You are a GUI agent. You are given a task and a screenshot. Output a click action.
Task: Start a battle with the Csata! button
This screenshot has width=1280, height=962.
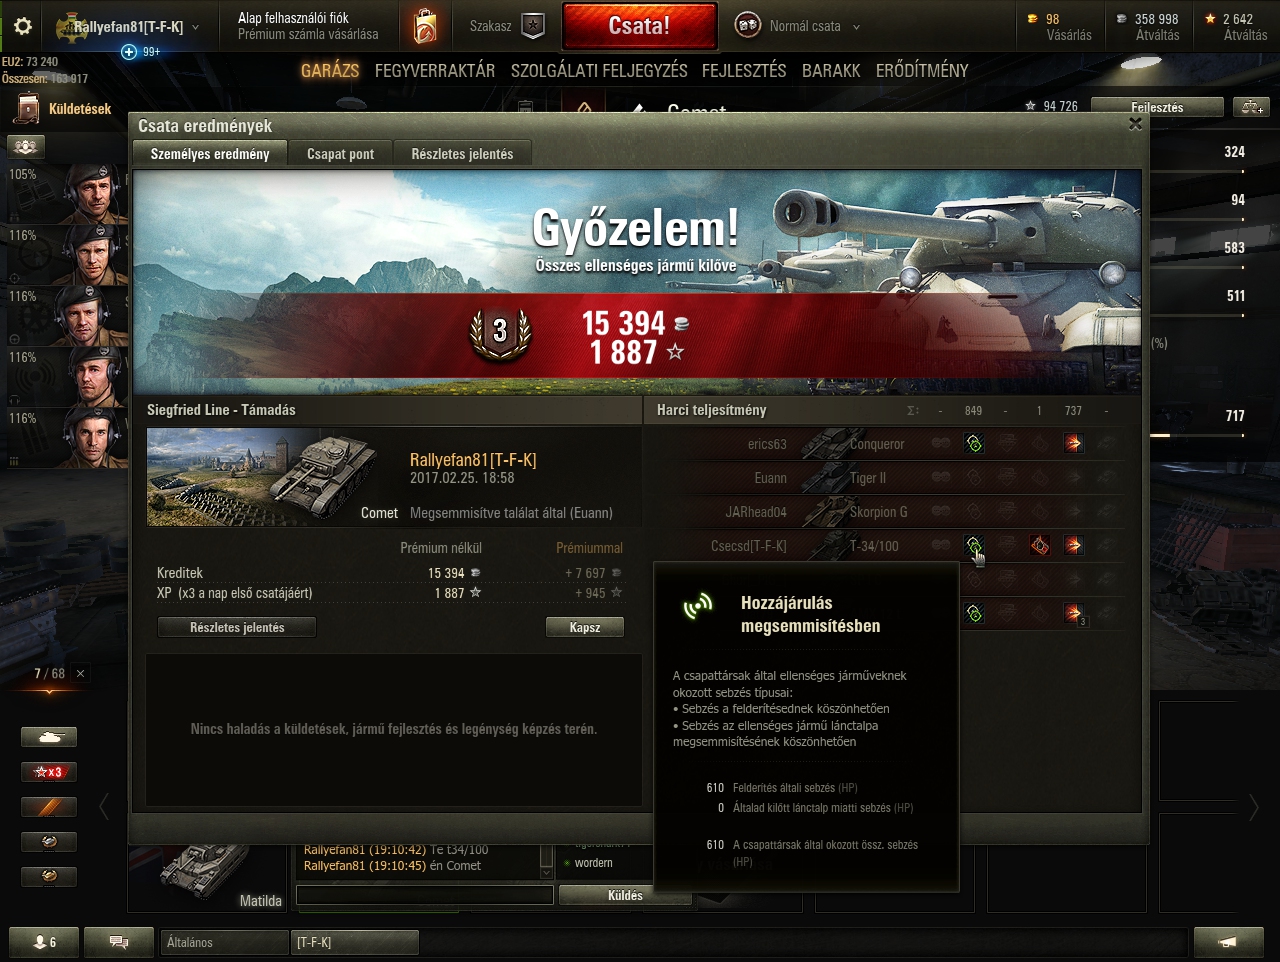[639, 26]
